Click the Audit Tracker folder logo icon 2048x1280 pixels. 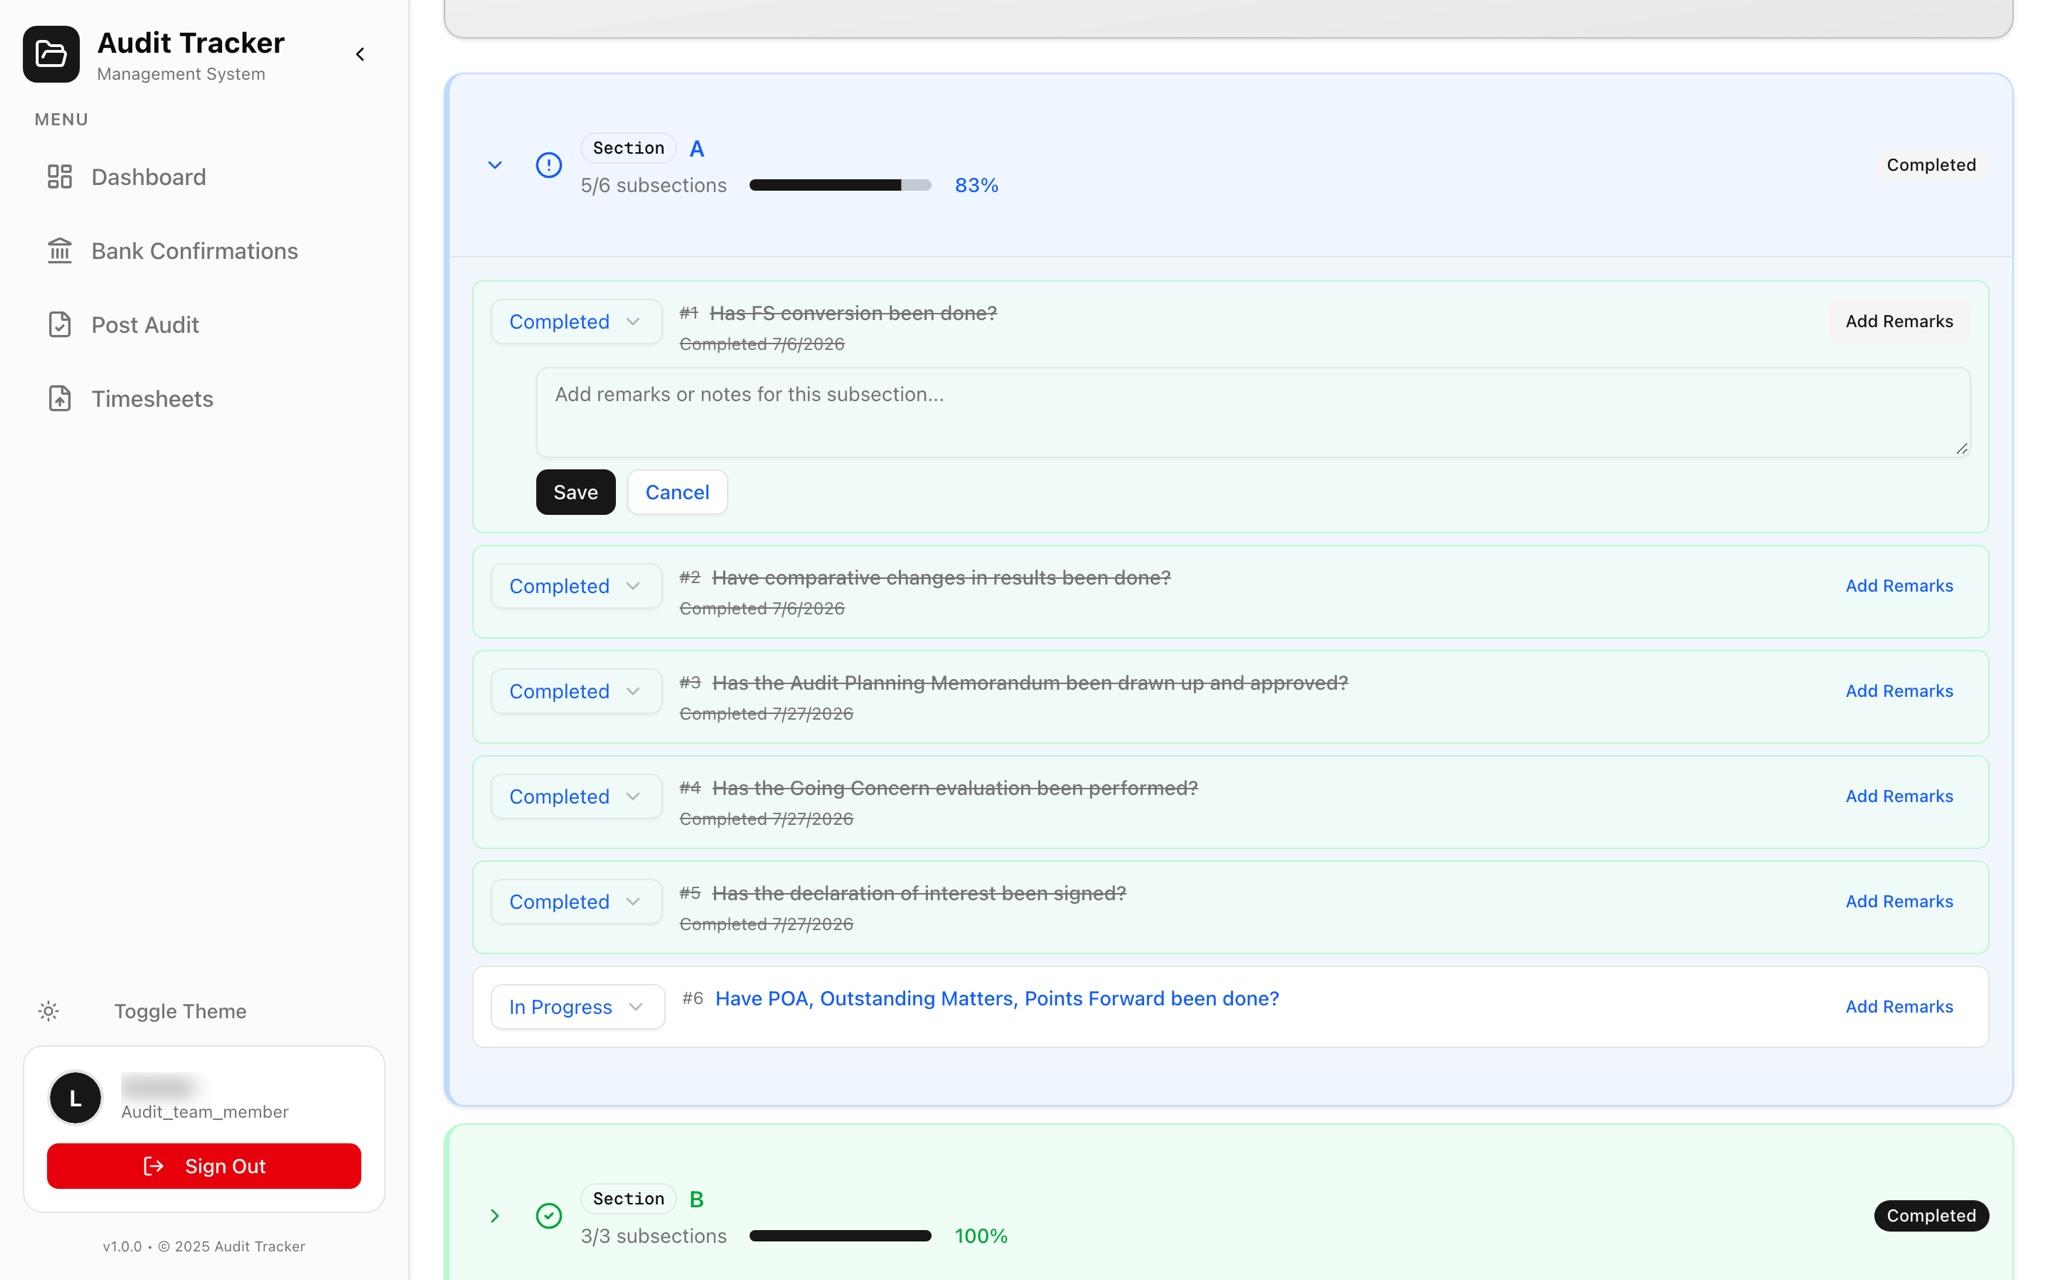coord(51,54)
